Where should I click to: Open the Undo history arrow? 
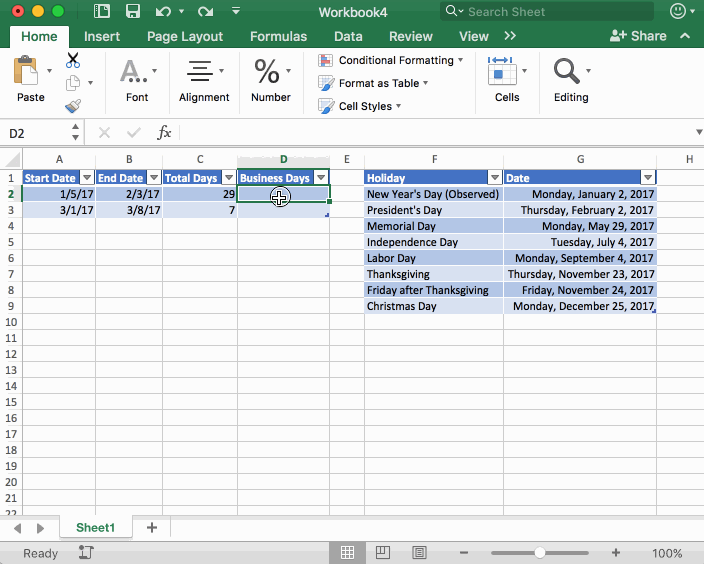pos(181,11)
